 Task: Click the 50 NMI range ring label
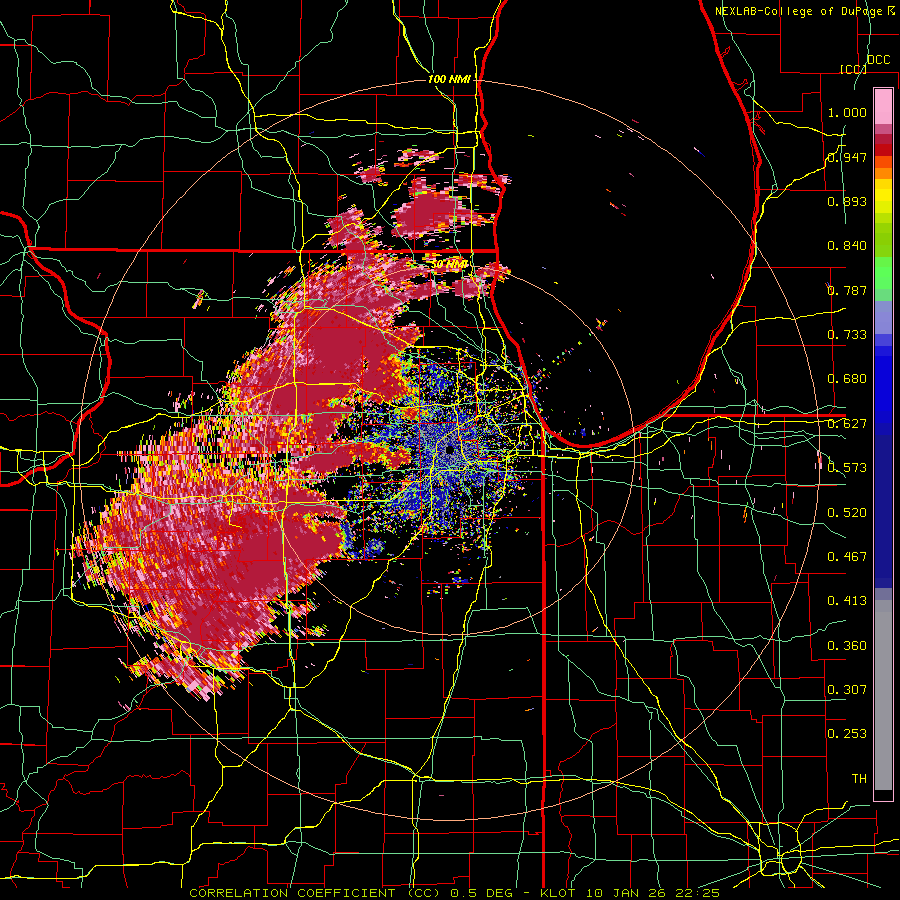(x=449, y=264)
